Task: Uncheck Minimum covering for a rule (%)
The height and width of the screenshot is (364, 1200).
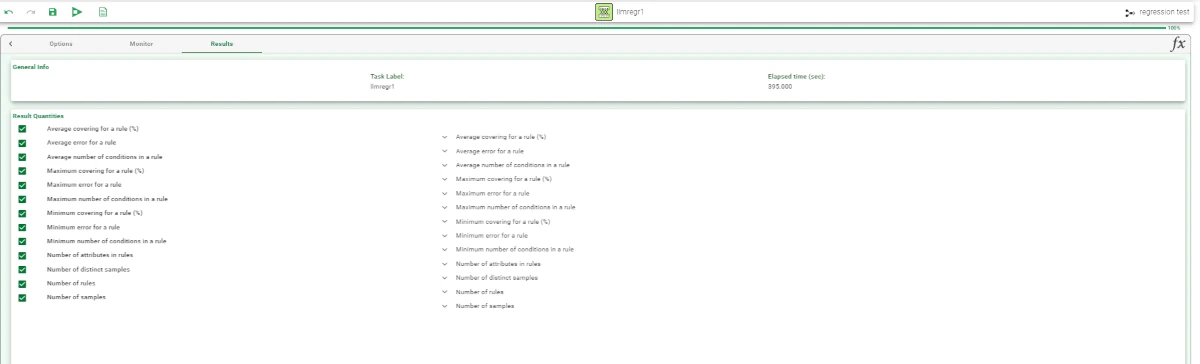Action: pyautogui.click(x=22, y=213)
